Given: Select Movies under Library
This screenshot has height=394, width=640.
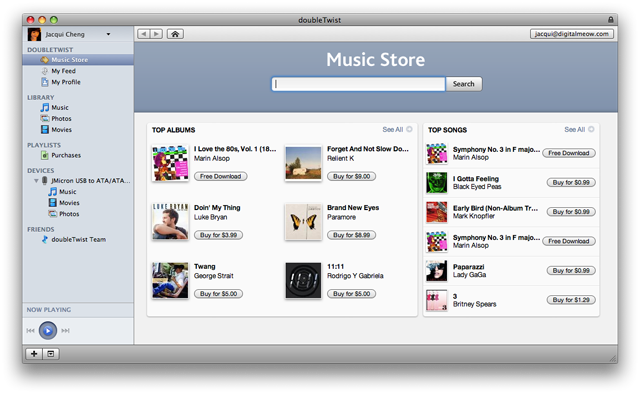Looking at the screenshot, I should point(61,129).
